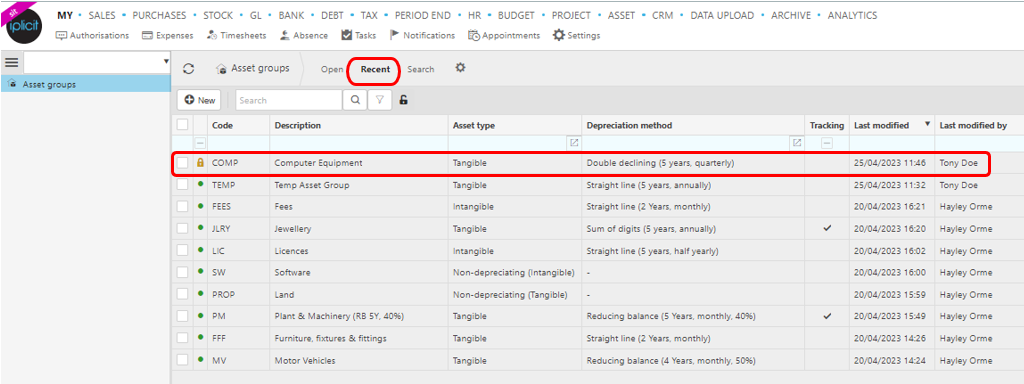
Task: Click the gear icon next to Search tab
Action: point(460,67)
